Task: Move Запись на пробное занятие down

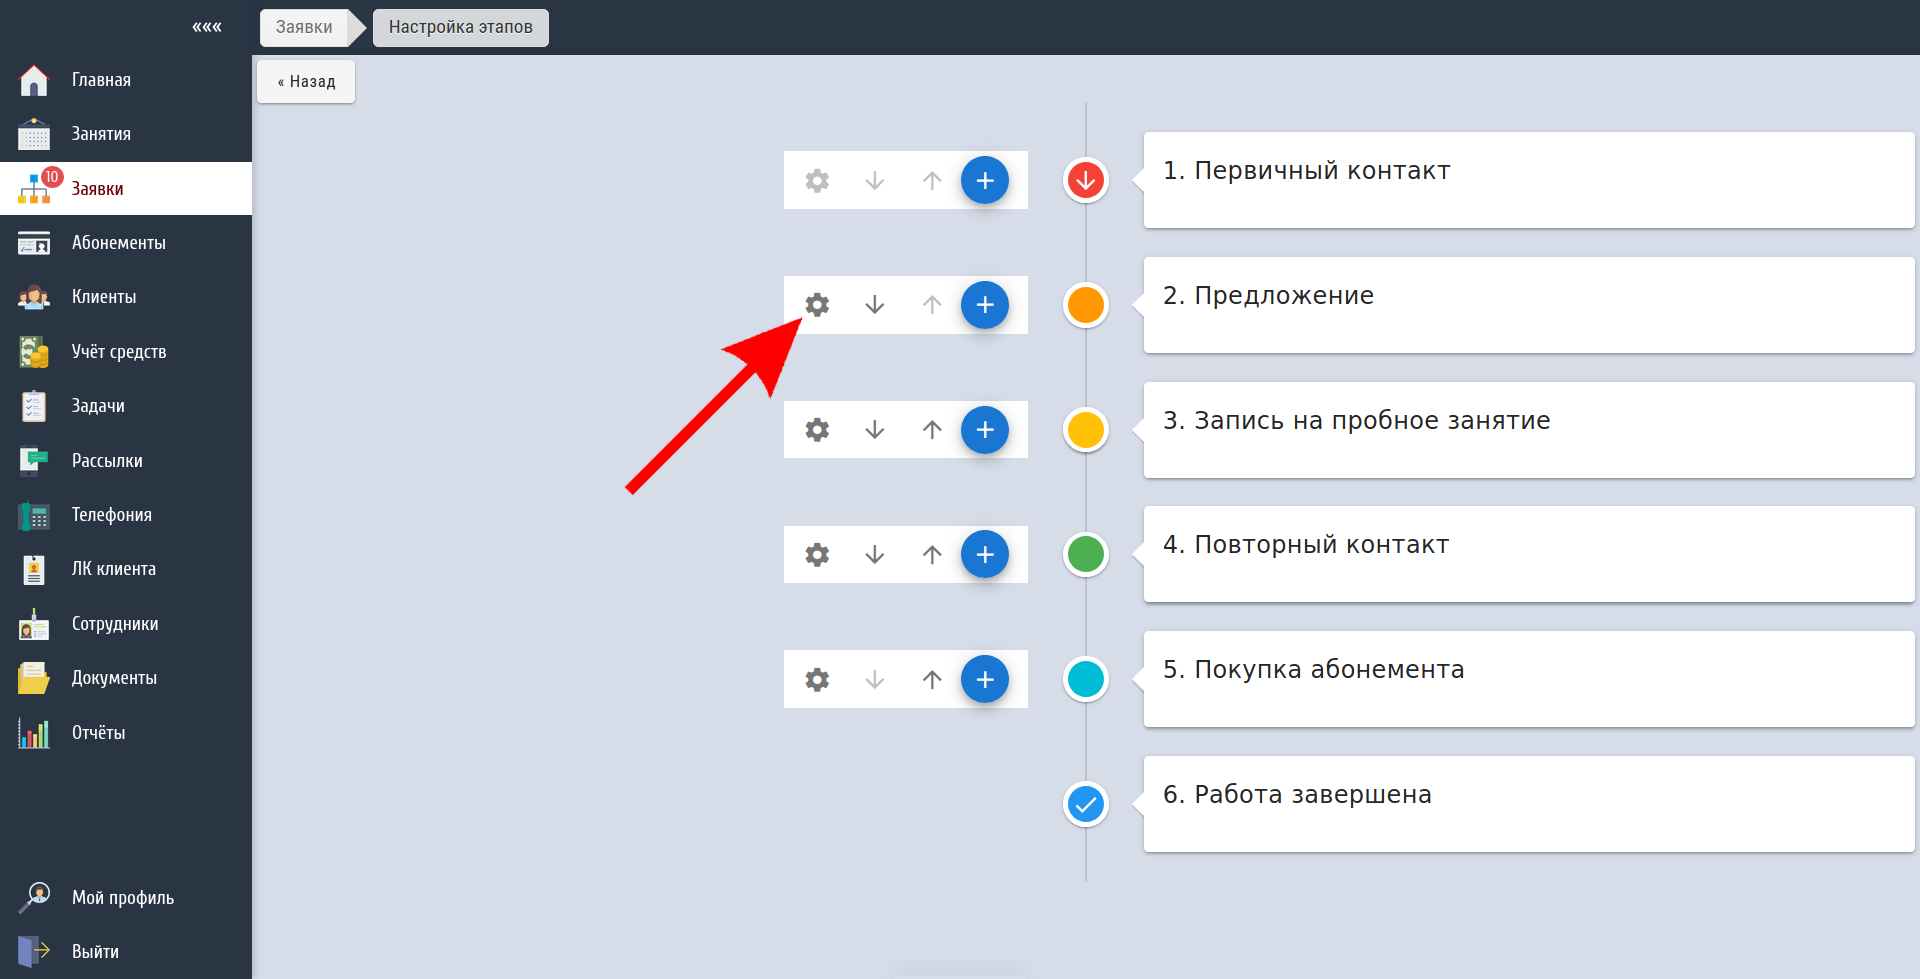Action: pos(875,430)
